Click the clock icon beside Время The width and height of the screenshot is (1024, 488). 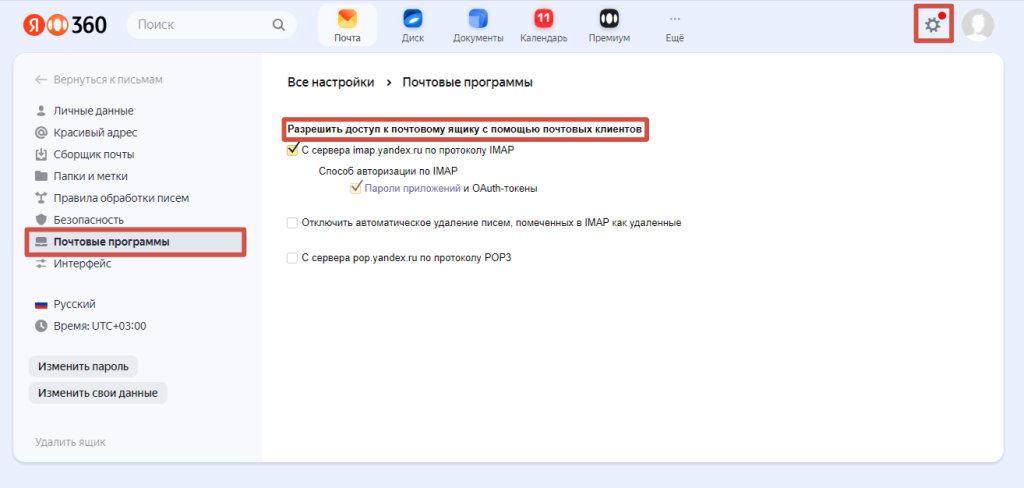click(x=41, y=325)
